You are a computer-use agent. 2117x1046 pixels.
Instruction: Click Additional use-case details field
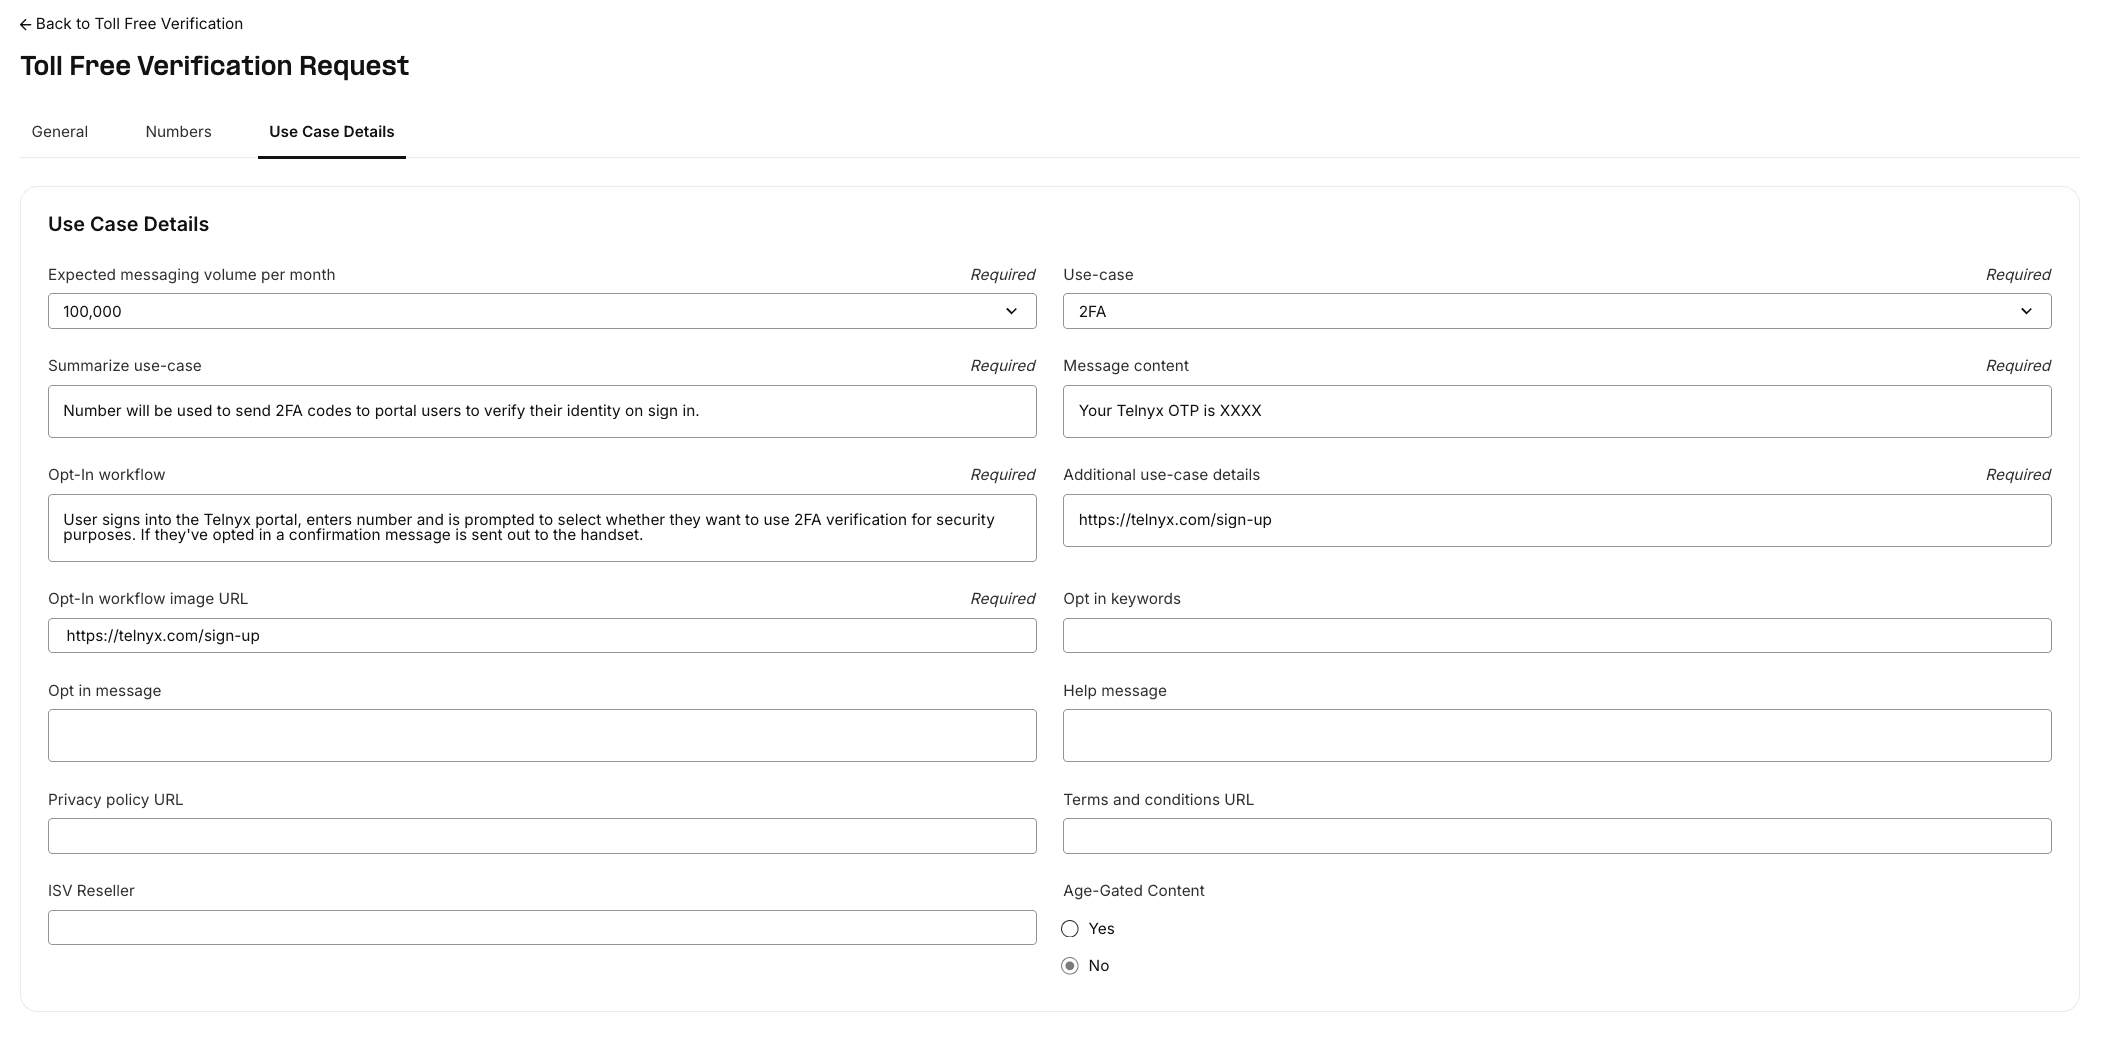click(x=1556, y=520)
